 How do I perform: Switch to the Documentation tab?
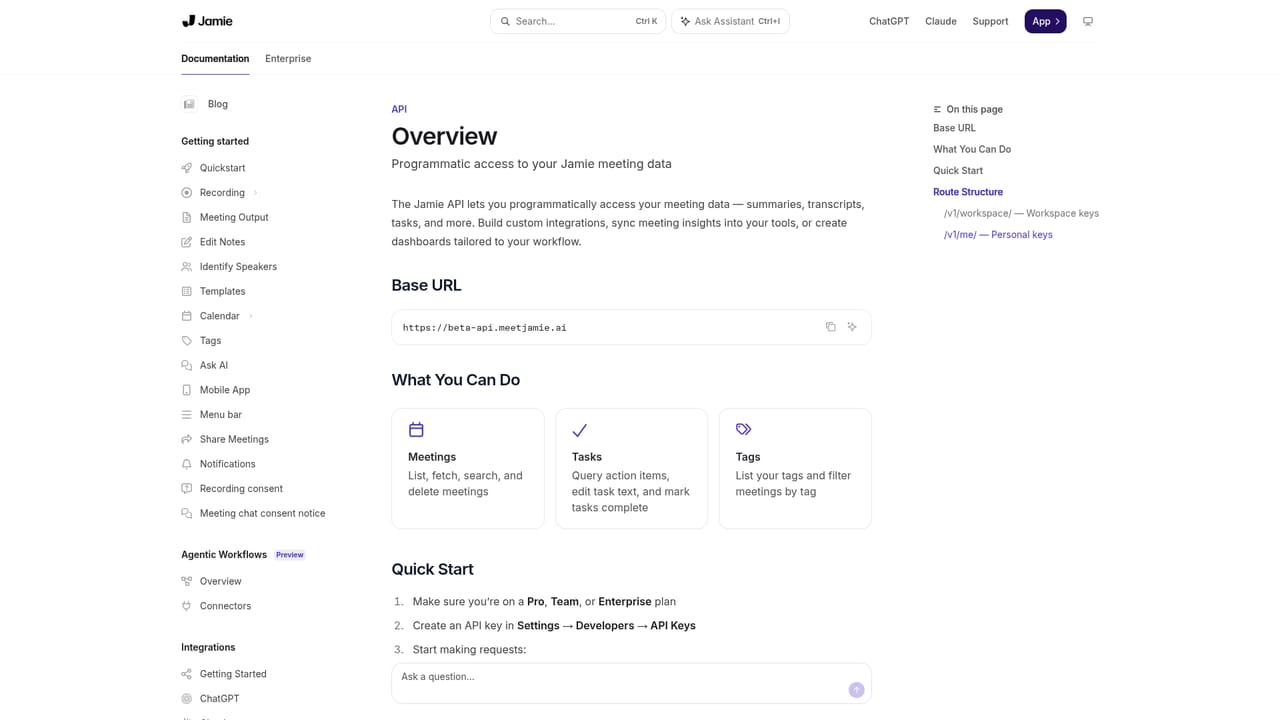coord(215,59)
